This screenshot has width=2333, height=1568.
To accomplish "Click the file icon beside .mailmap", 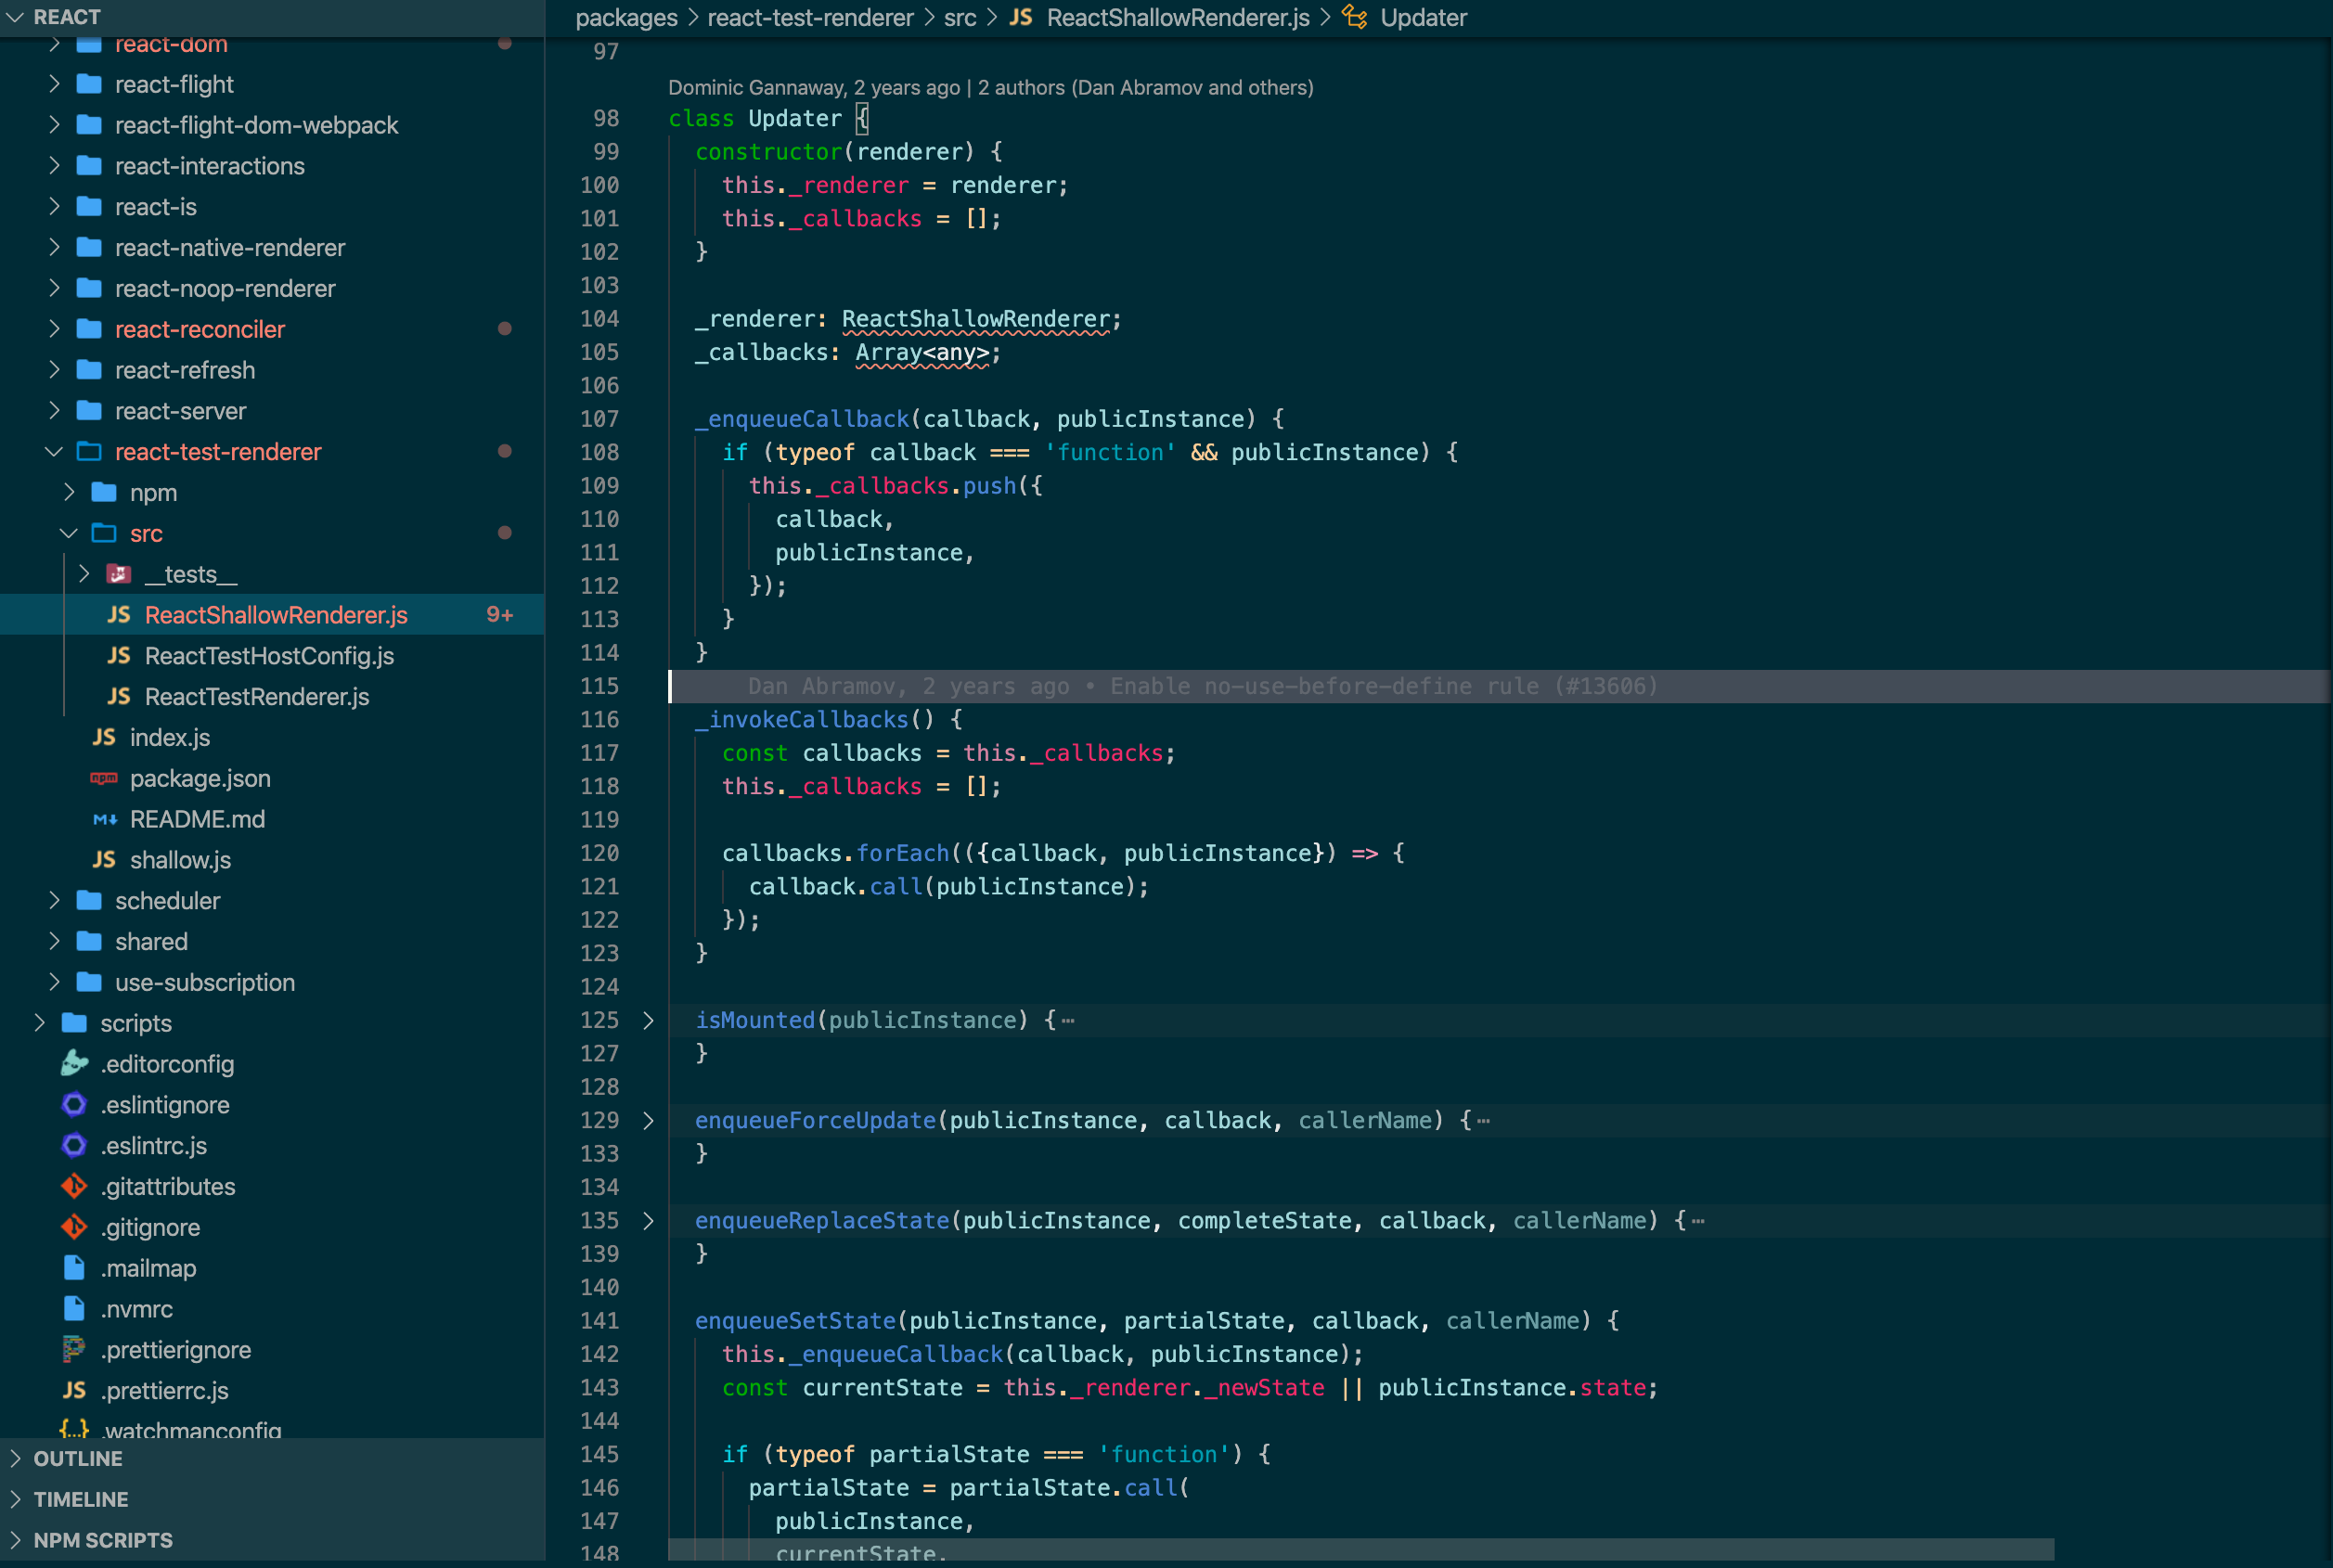I will point(74,1268).
